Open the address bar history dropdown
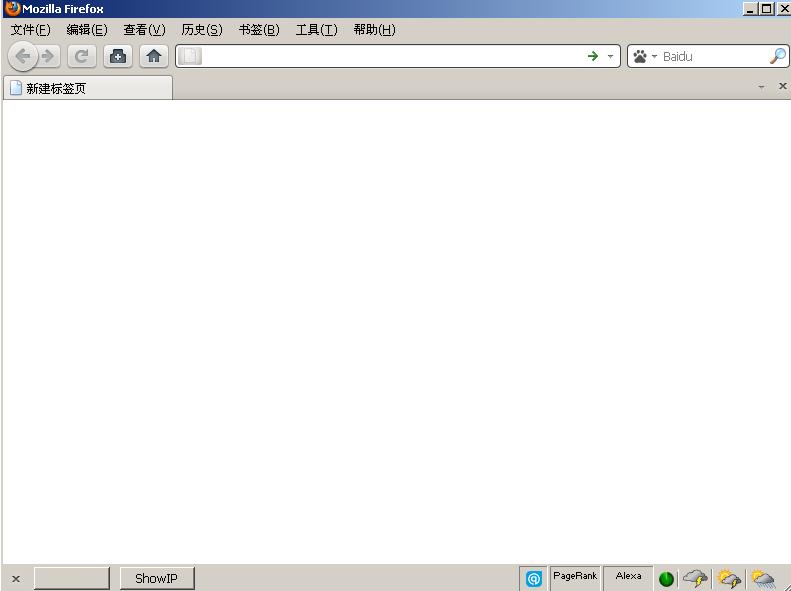This screenshot has height=591, width=791. tap(610, 56)
